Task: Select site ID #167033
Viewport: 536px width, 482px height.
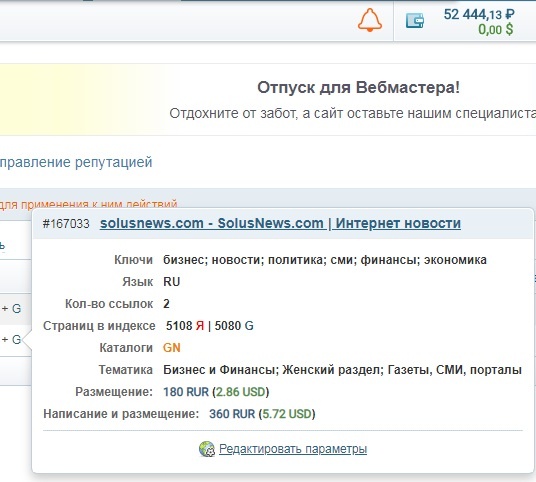Action: click(66, 224)
